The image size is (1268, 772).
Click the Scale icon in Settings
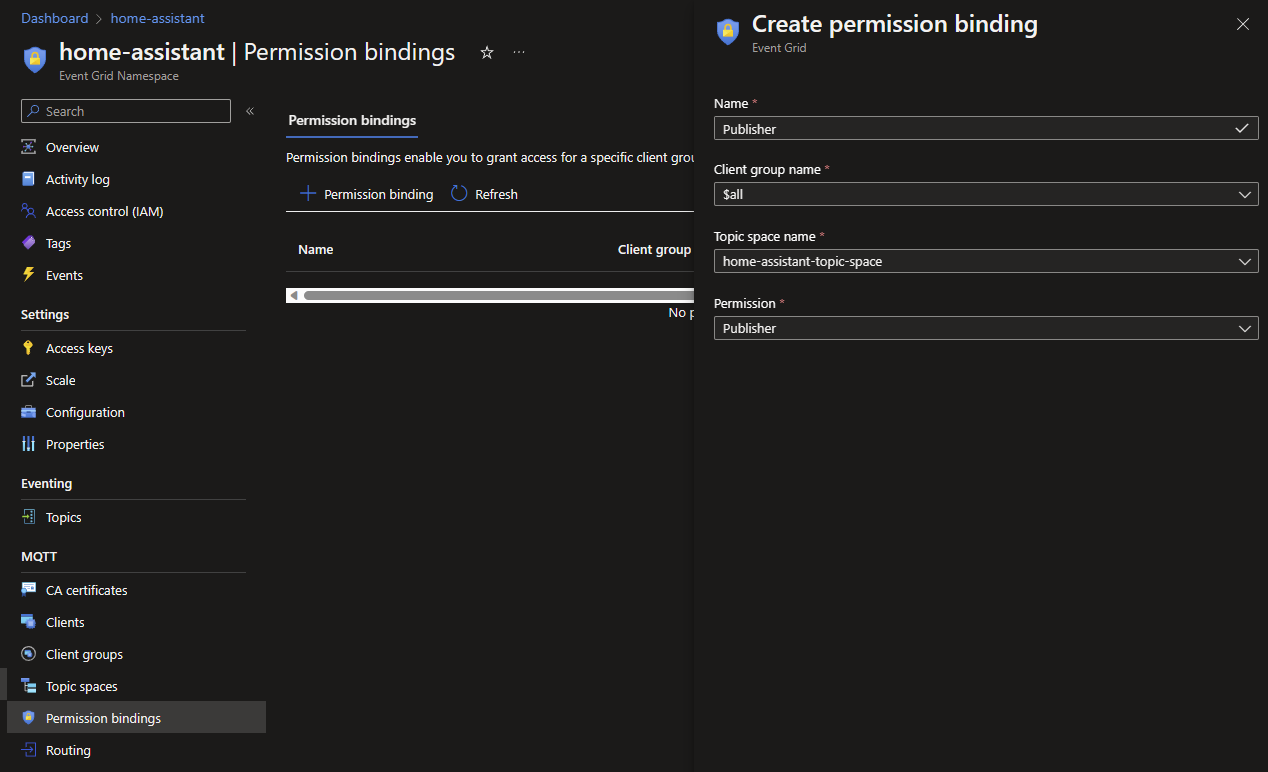pos(28,380)
